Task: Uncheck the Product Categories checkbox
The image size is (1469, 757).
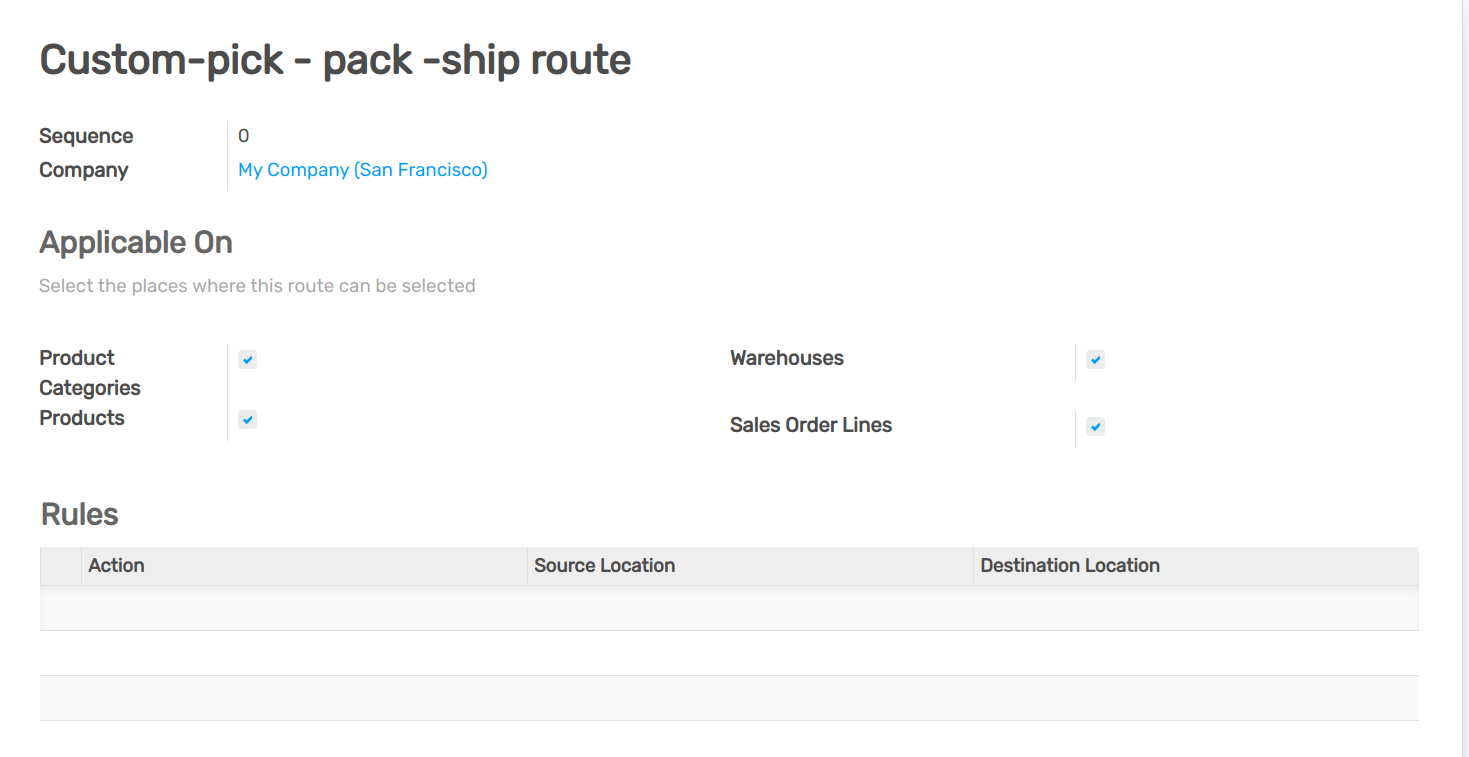Action: click(x=247, y=359)
